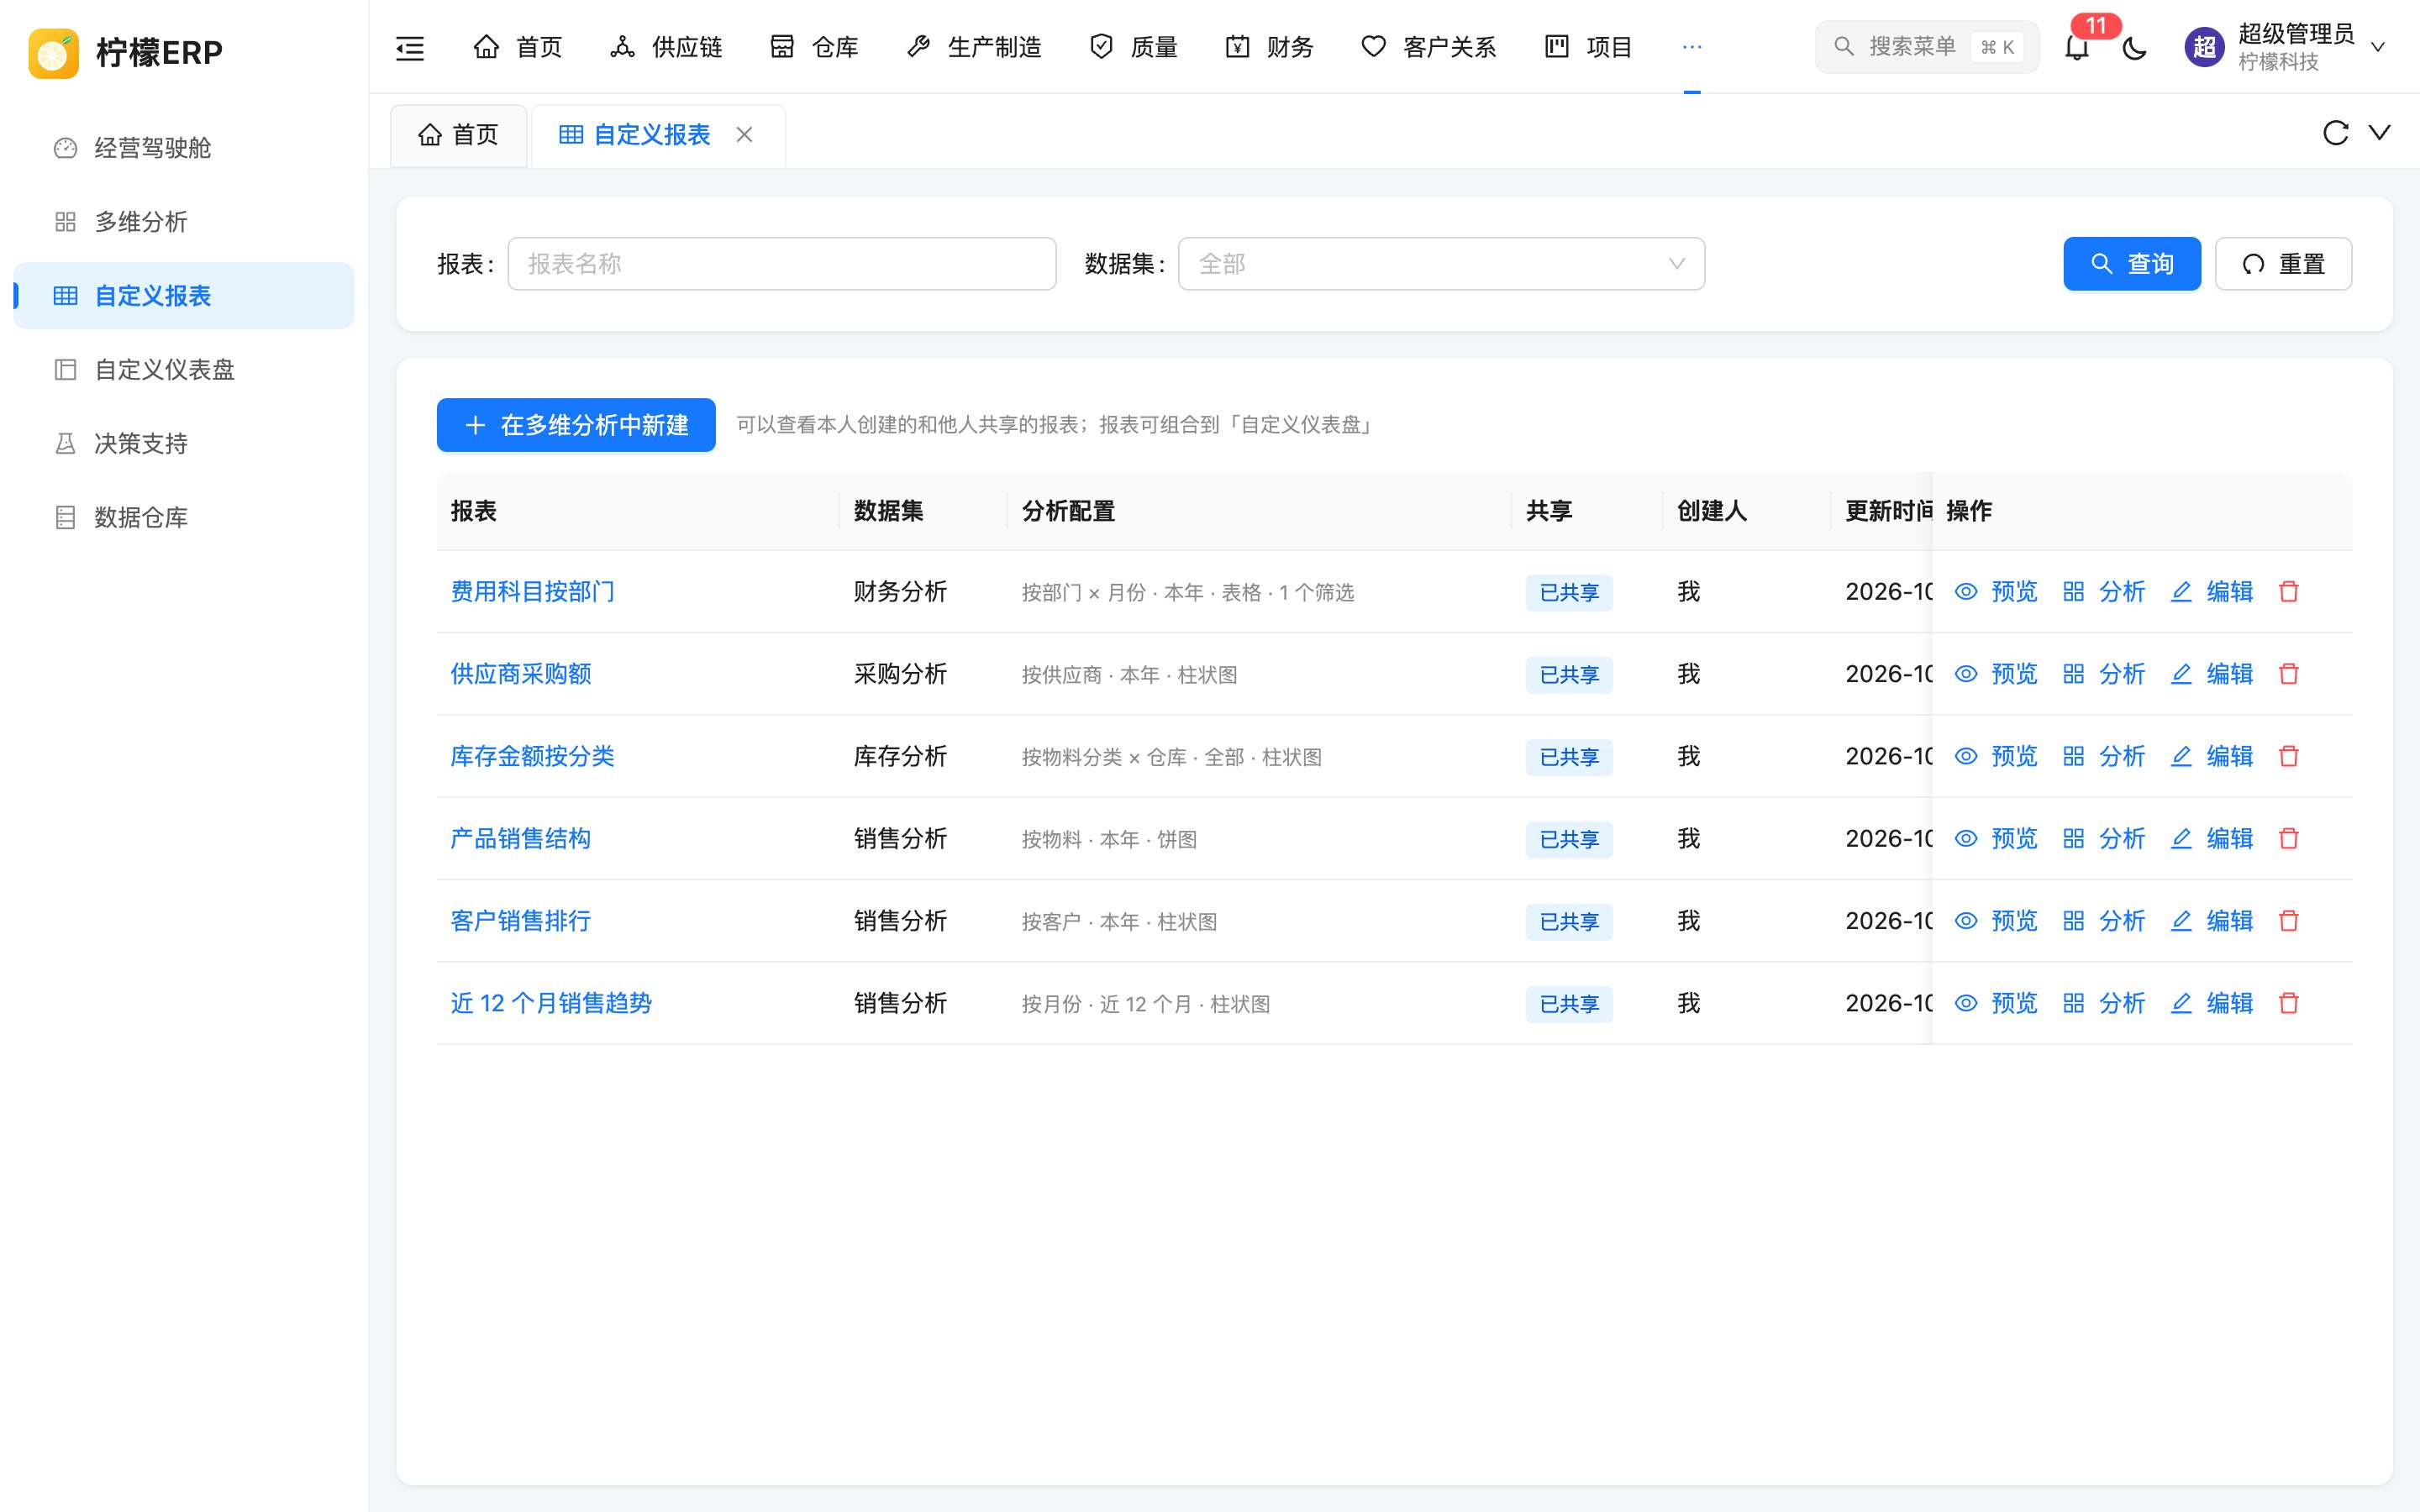Open the notifications bell icon
Viewport: 2420px width, 1512px height.
(x=2077, y=47)
